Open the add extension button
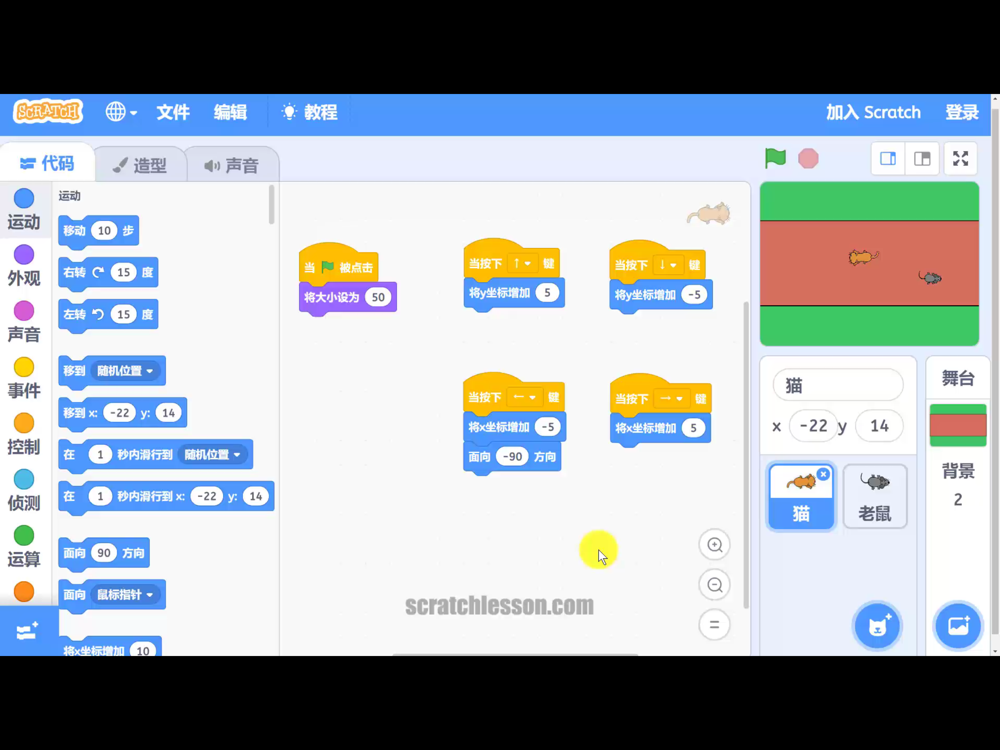1000x750 pixels. pos(27,631)
